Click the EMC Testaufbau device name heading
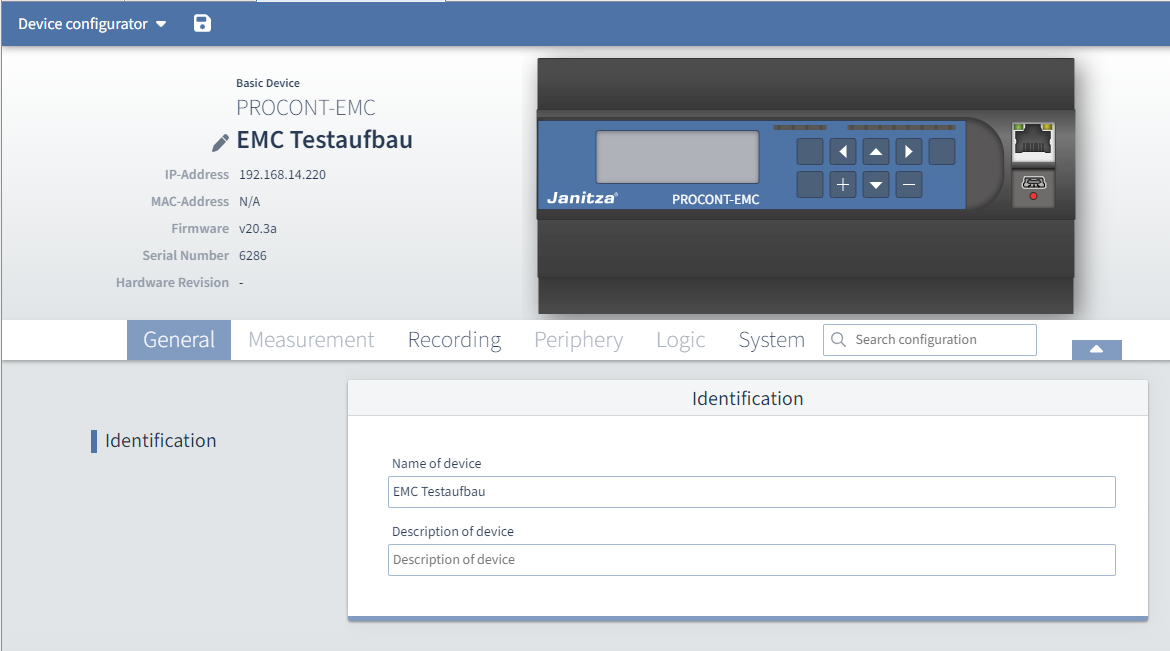Image resolution: width=1170 pixels, height=651 pixels. (324, 140)
